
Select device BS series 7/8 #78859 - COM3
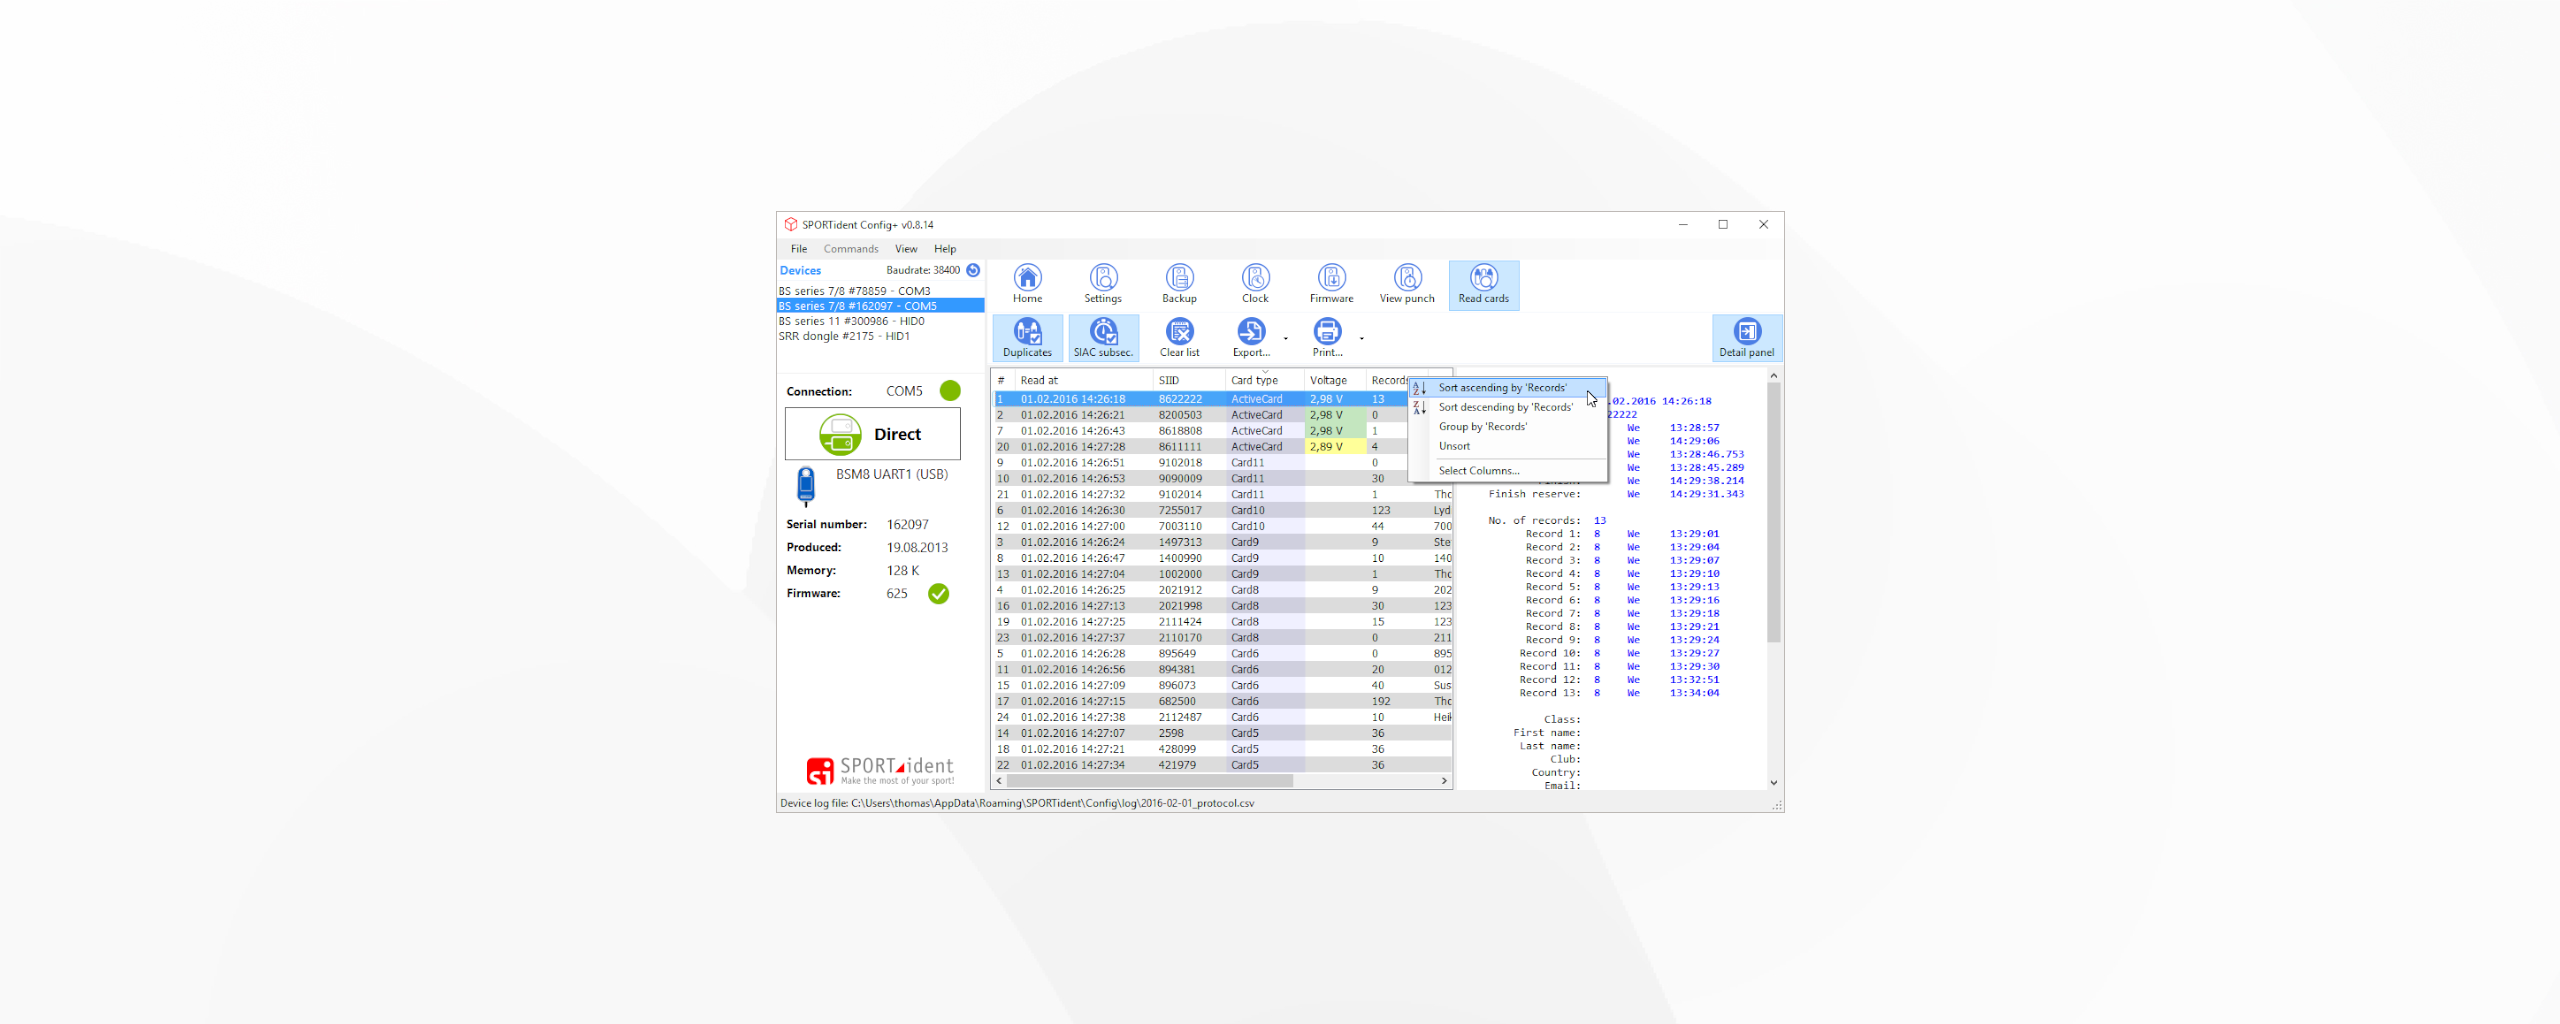coord(880,291)
